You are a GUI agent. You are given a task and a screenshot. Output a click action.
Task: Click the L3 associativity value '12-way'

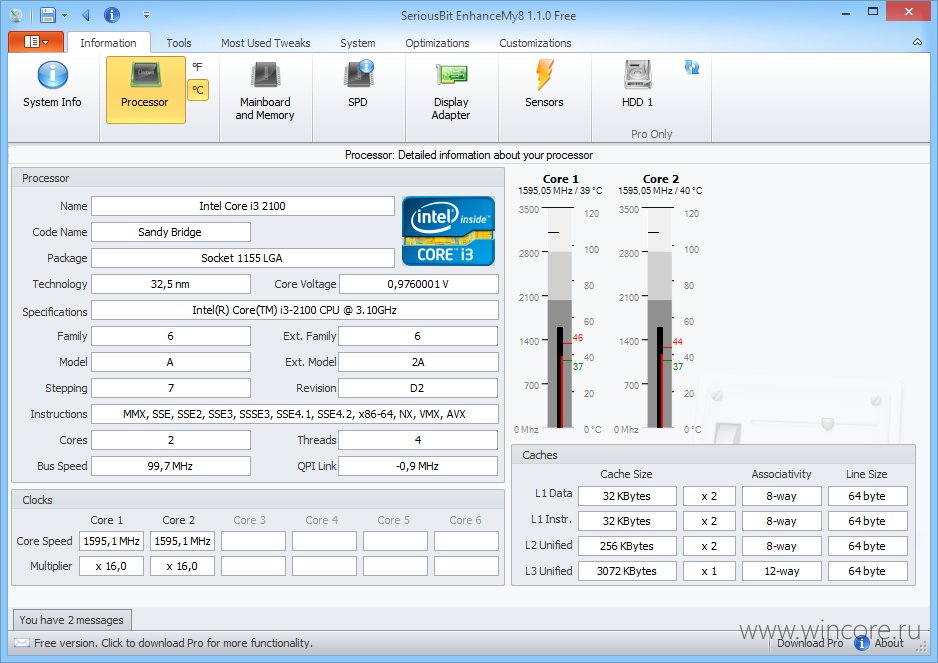(x=782, y=571)
